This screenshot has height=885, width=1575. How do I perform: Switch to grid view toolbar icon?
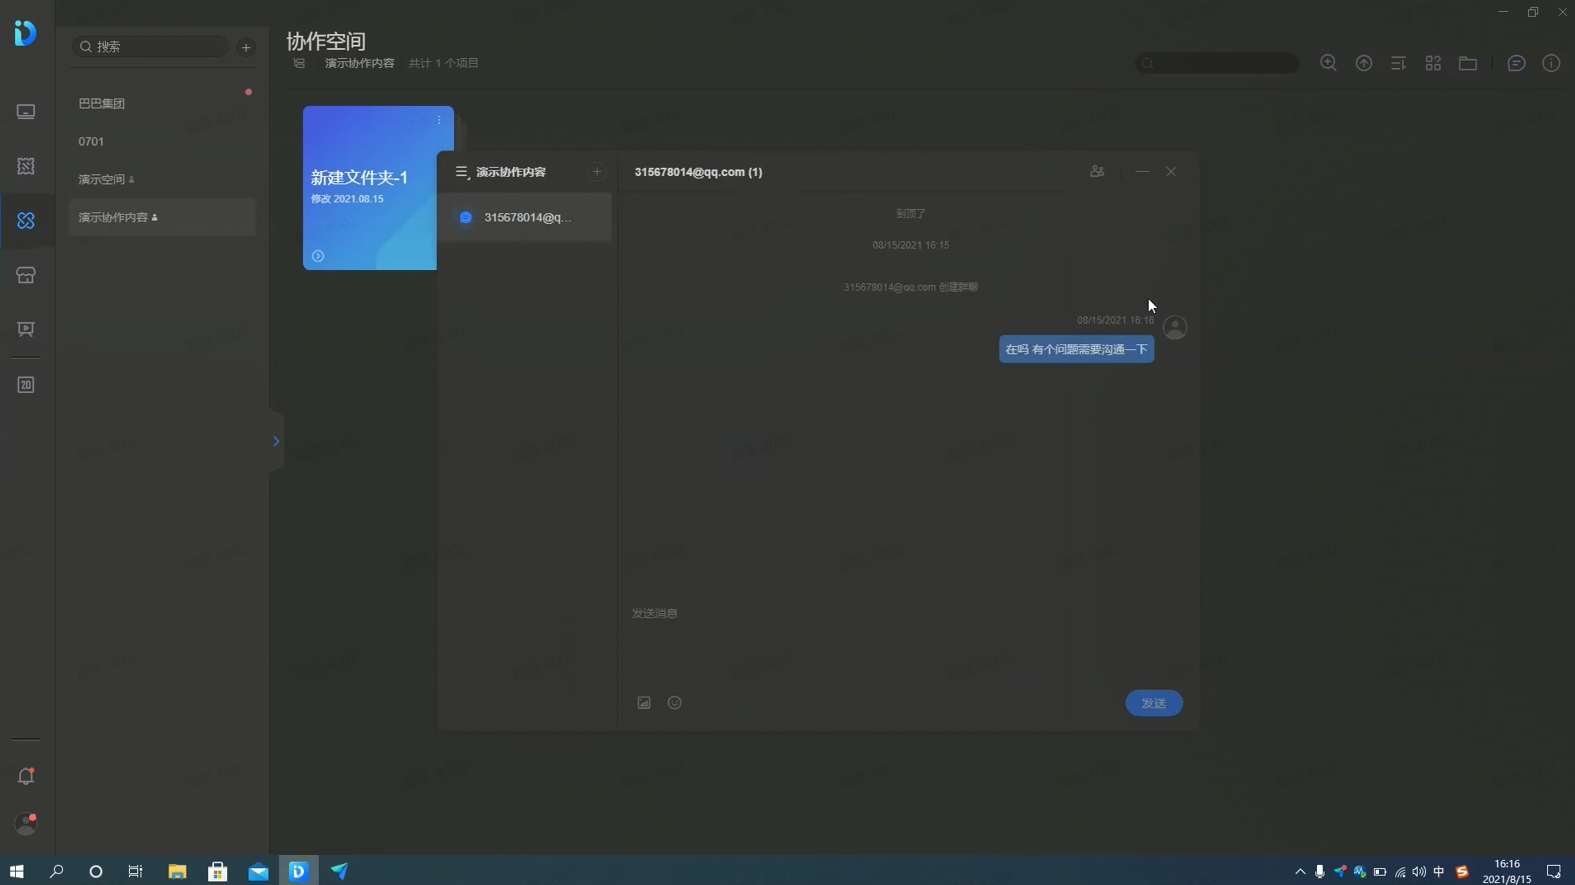point(1433,63)
